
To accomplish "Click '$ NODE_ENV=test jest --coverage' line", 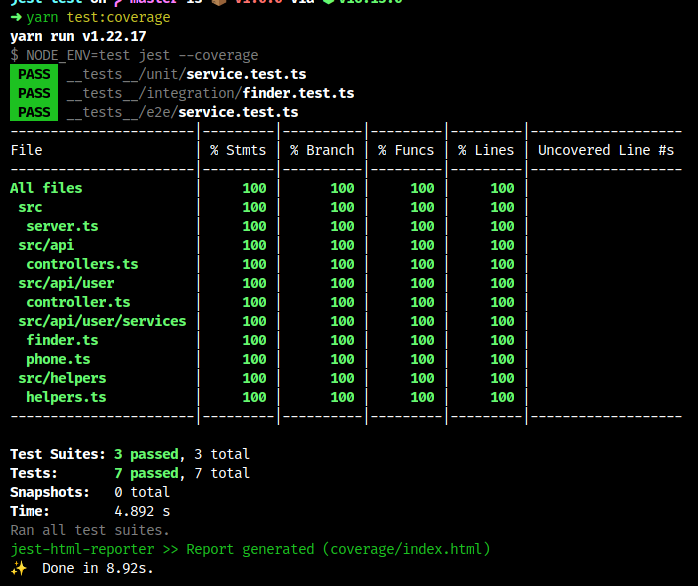I will tap(134, 55).
